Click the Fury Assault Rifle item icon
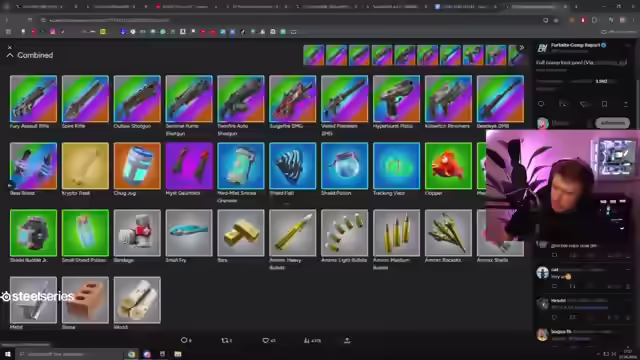This screenshot has width=640, height=360. click(x=33, y=99)
